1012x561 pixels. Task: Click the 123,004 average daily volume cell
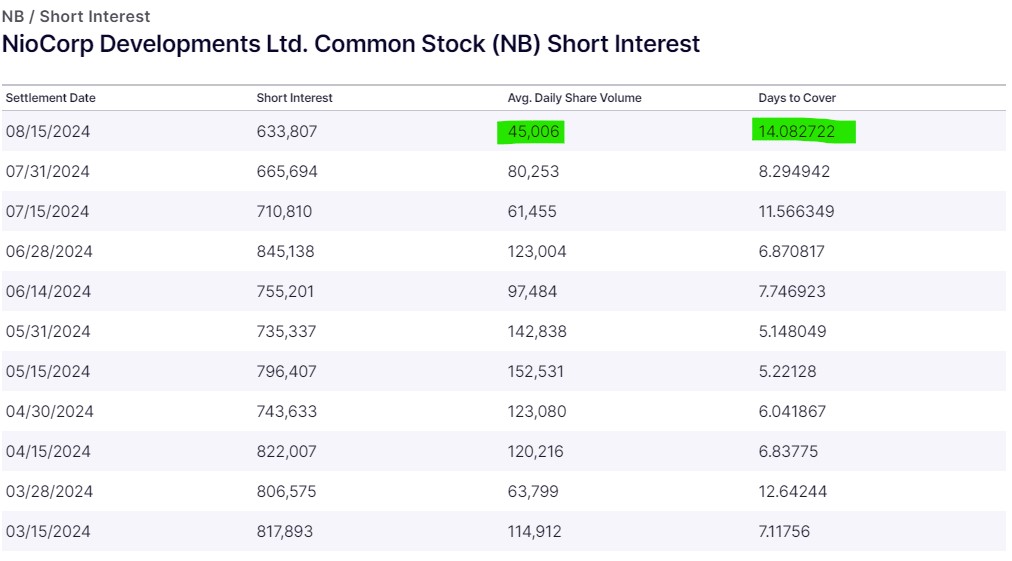click(x=537, y=251)
